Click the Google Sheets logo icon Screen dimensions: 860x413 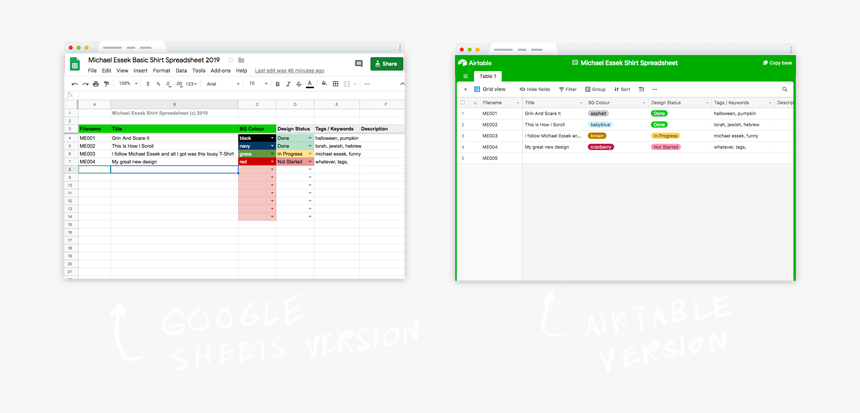tap(75, 64)
